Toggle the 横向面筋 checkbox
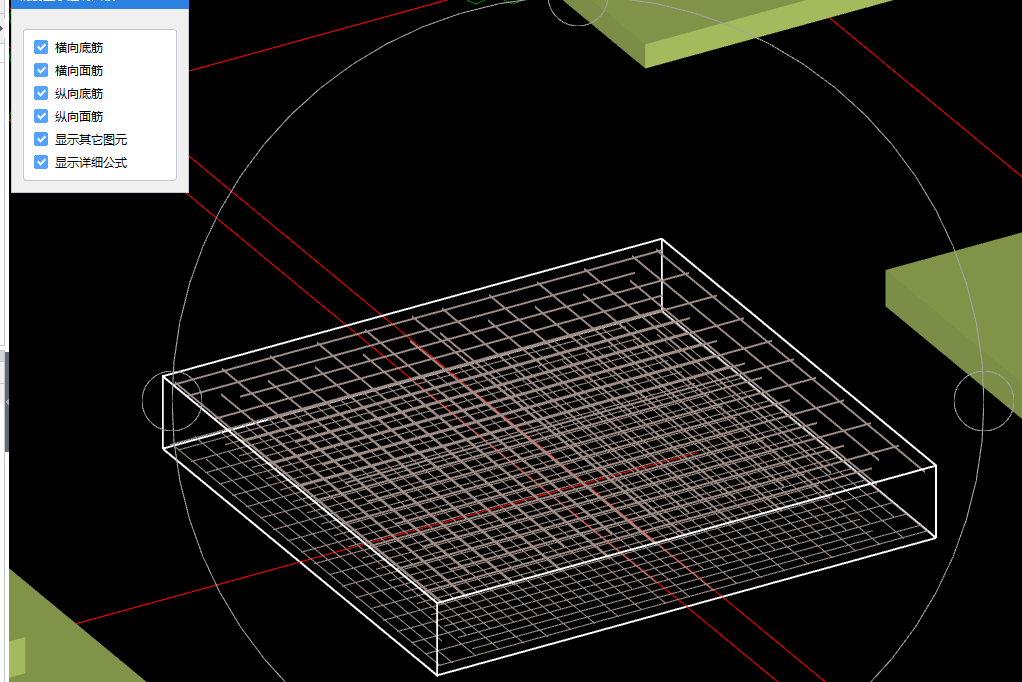This screenshot has width=1022, height=682. pos(41,70)
